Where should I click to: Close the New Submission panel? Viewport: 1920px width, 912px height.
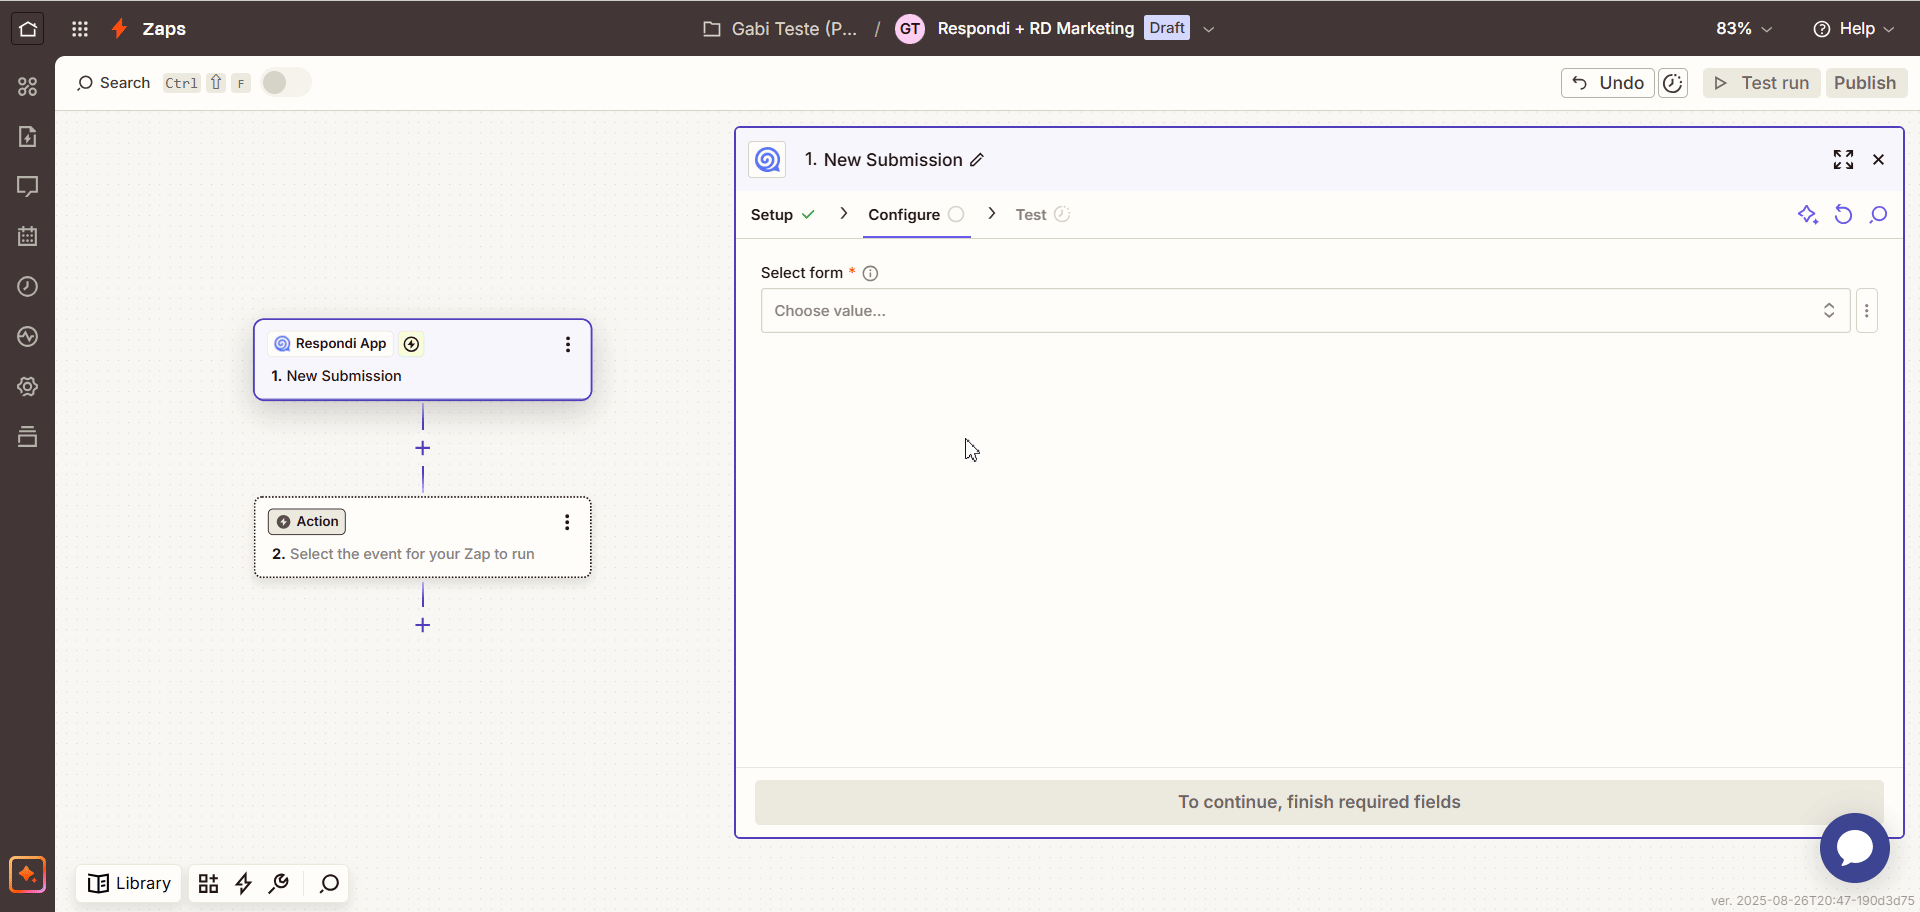tap(1879, 160)
